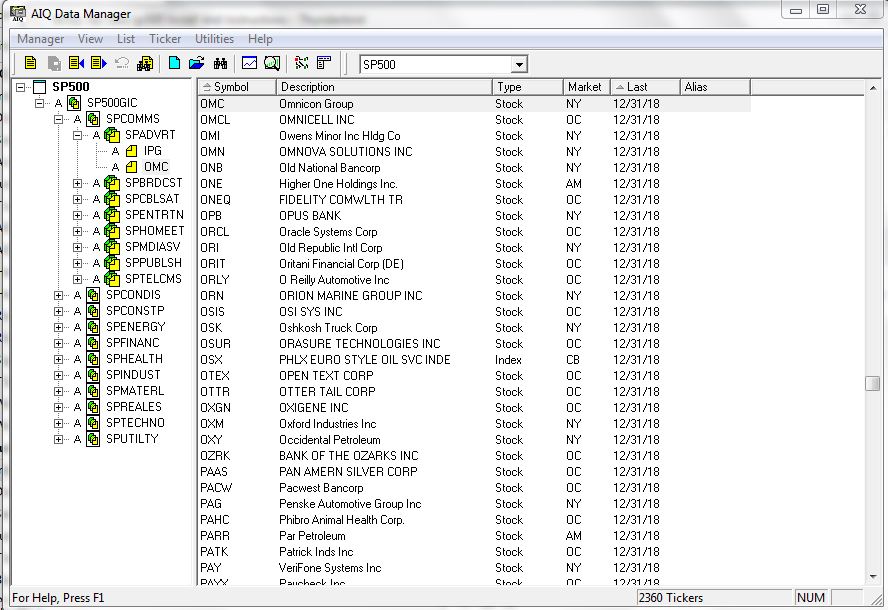The image size is (888, 610).
Task: Click the red-green tree structure icon
Action: tap(302, 63)
